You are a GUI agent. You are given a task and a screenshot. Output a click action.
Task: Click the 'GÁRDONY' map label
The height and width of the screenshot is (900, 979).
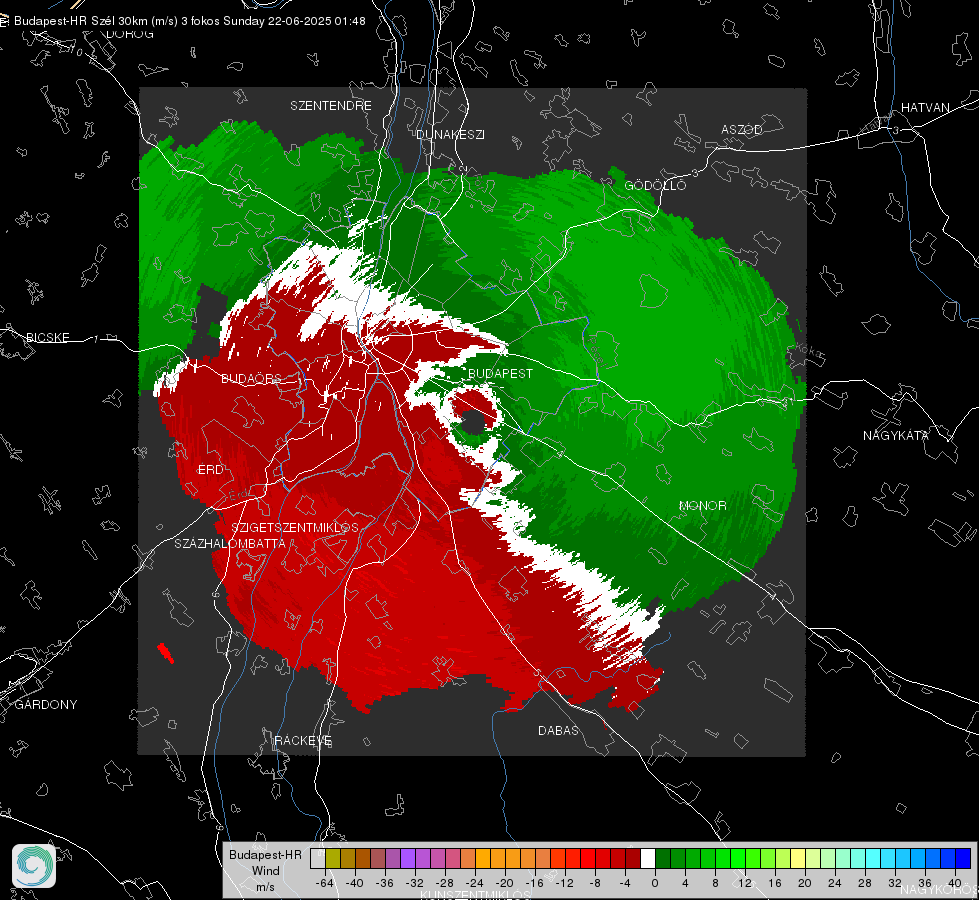tap(46, 705)
